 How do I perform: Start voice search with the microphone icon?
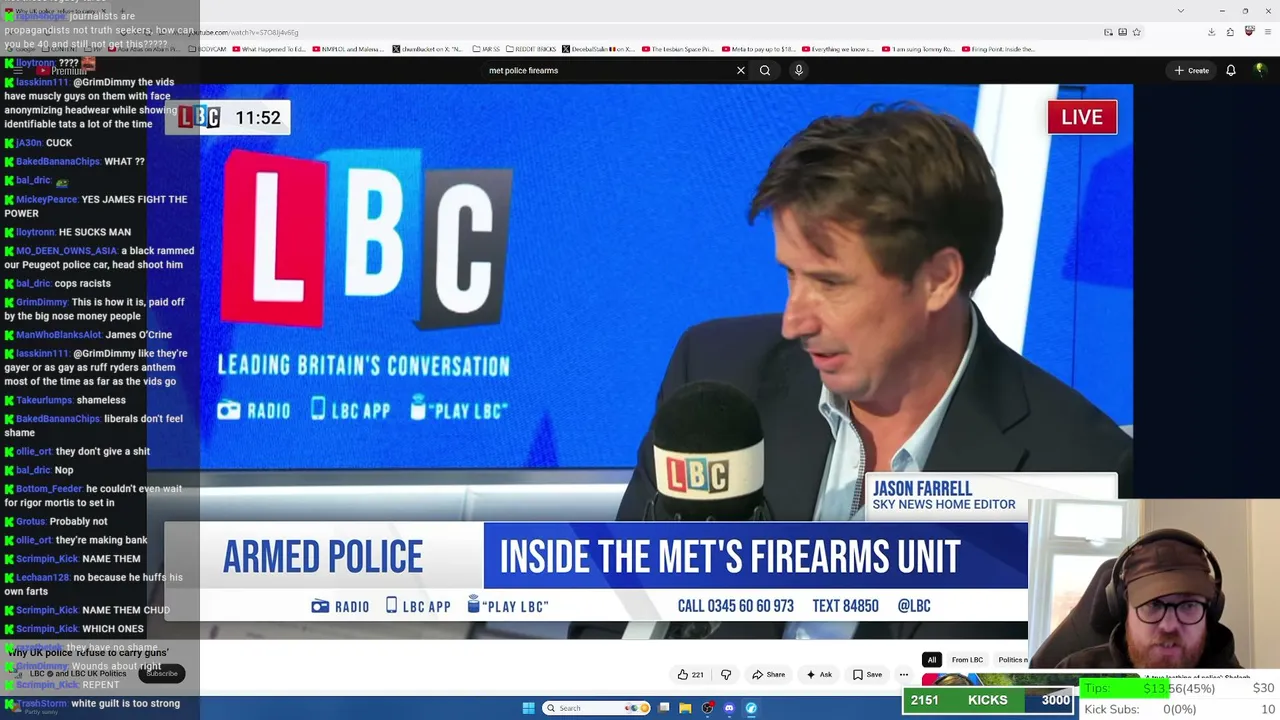[x=798, y=70]
